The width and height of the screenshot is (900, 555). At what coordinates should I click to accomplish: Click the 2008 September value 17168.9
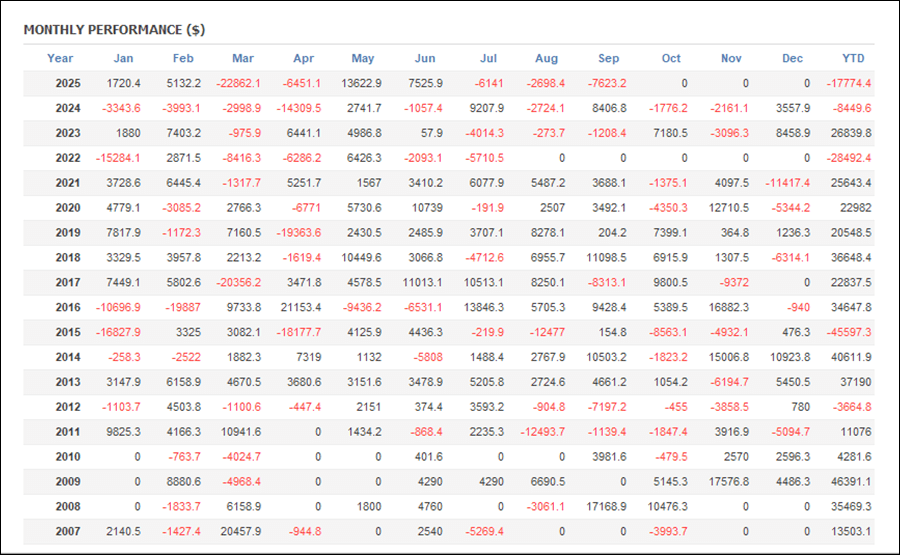pyautogui.click(x=603, y=508)
